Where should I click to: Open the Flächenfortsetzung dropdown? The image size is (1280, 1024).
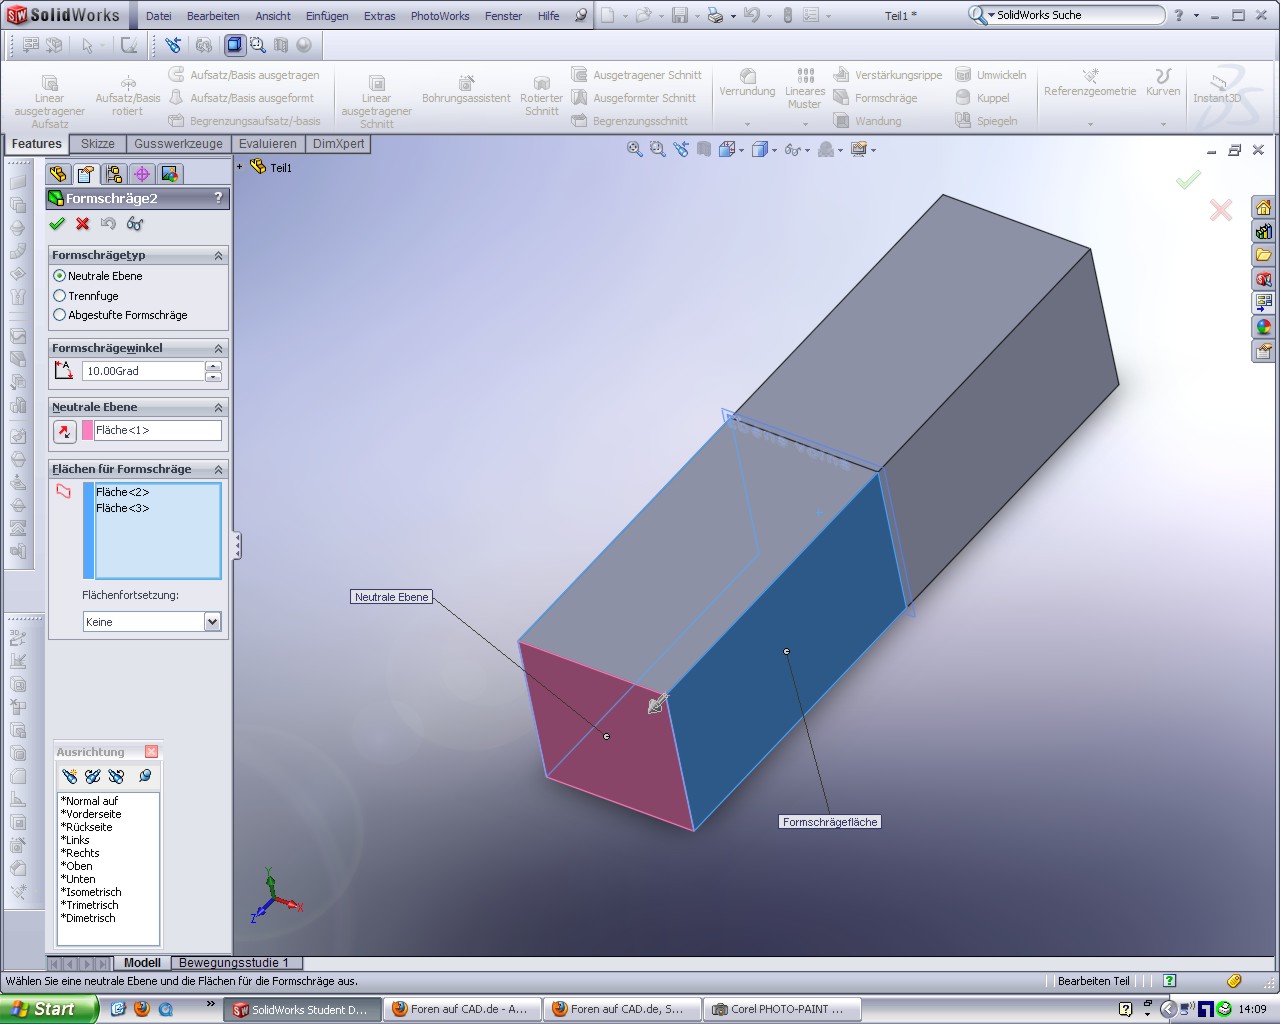click(x=212, y=622)
